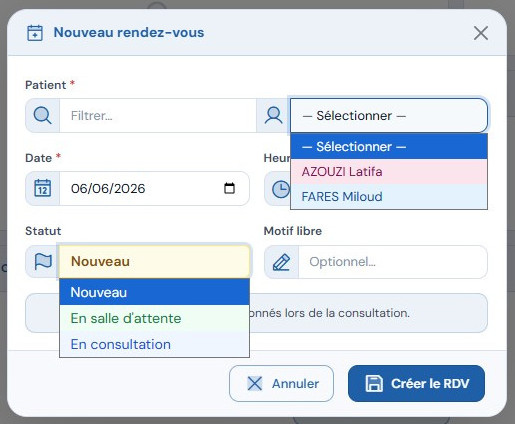Click the Annuler button
515x424 pixels.
coord(281,383)
